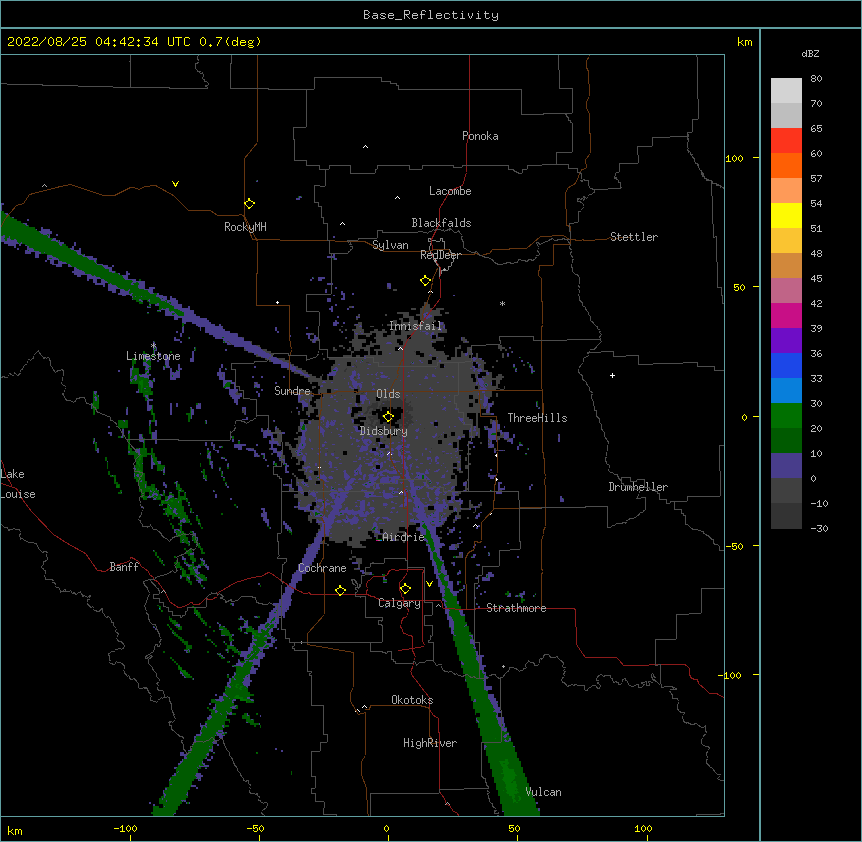Click the dBZ legend heading
The image size is (862, 842).
[x=810, y=53]
